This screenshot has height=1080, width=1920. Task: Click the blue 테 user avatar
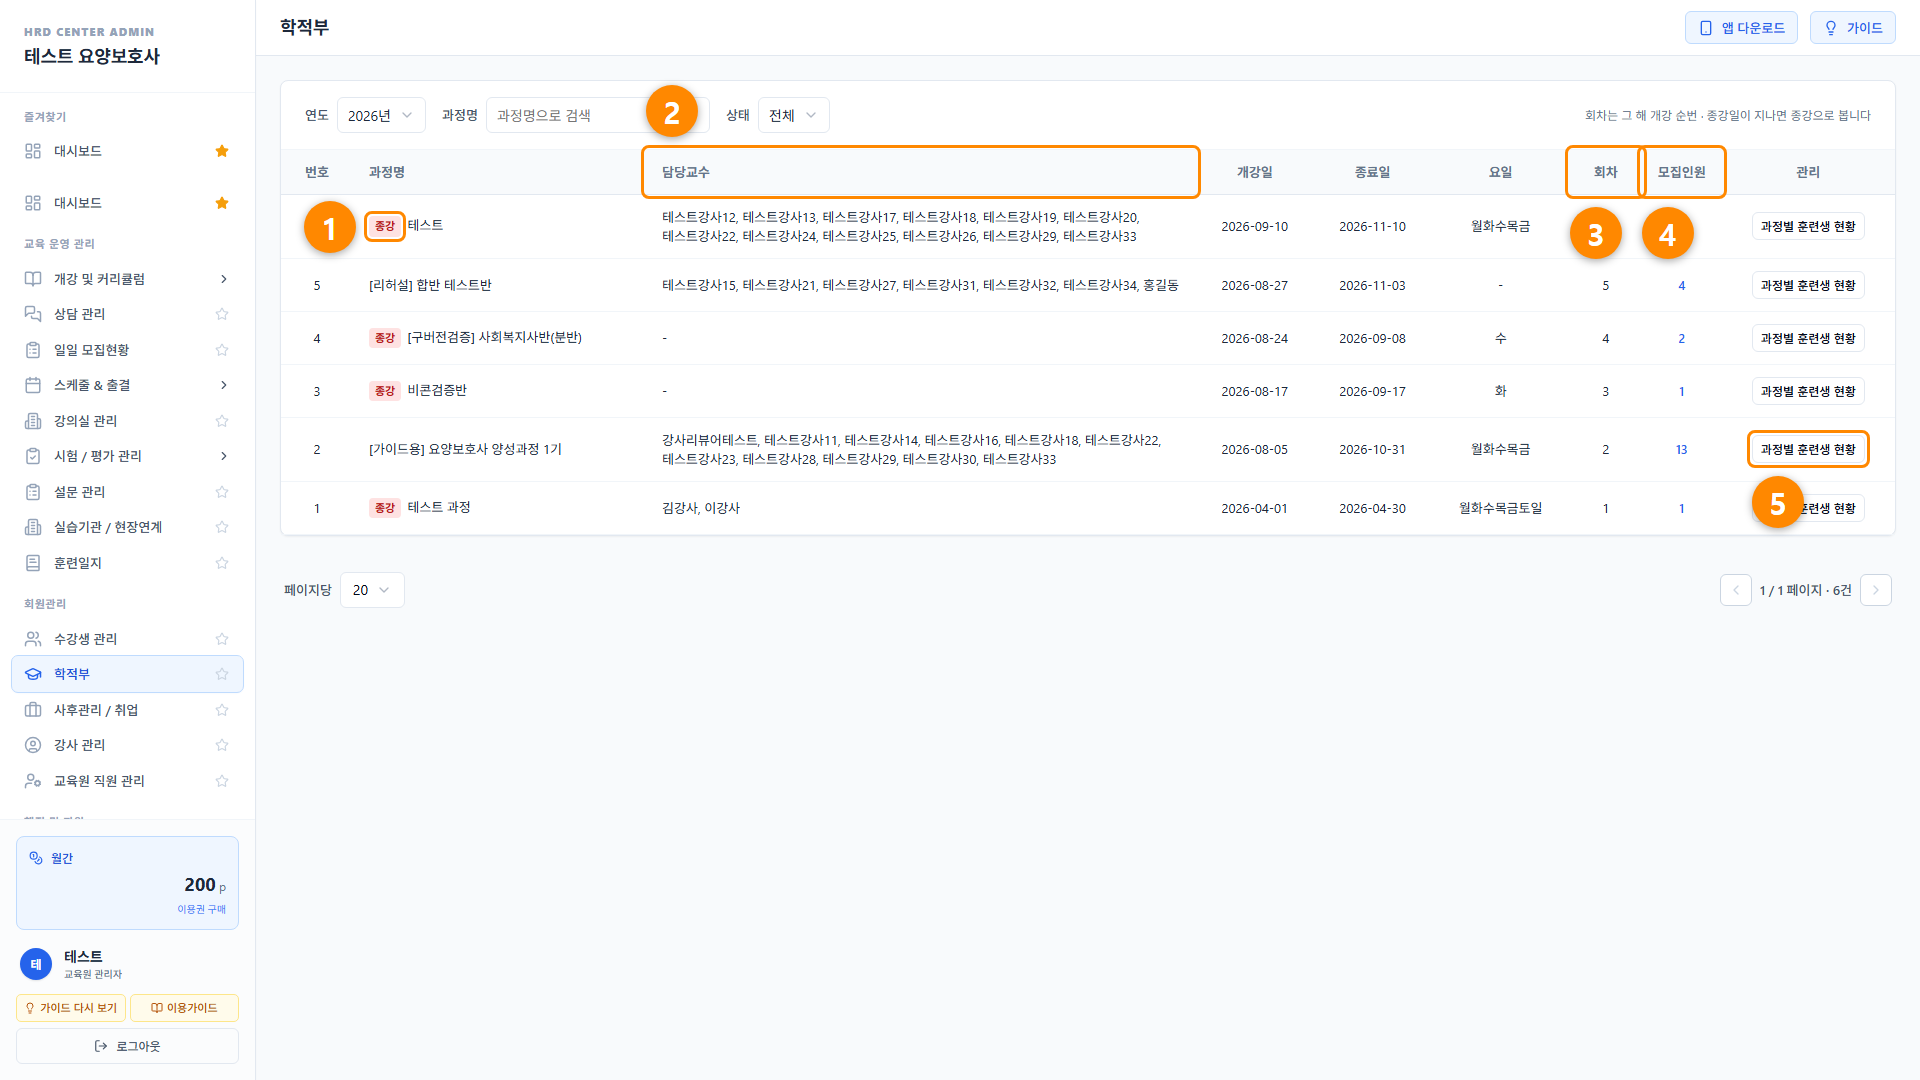pyautogui.click(x=36, y=964)
